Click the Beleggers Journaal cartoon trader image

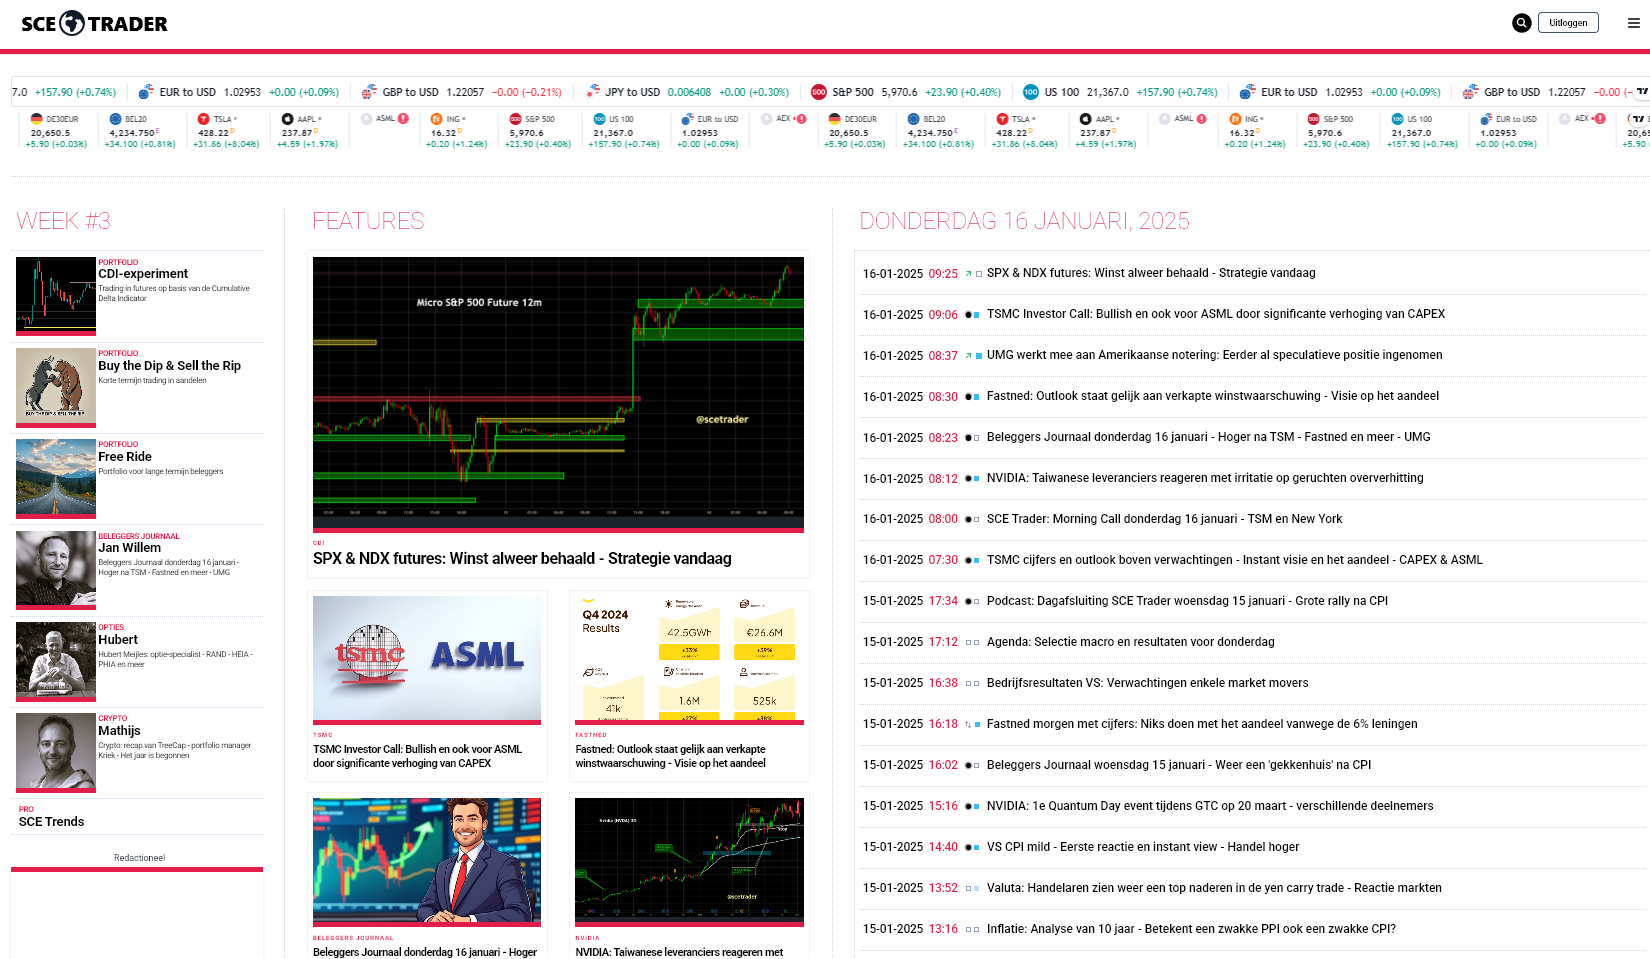[x=427, y=862]
